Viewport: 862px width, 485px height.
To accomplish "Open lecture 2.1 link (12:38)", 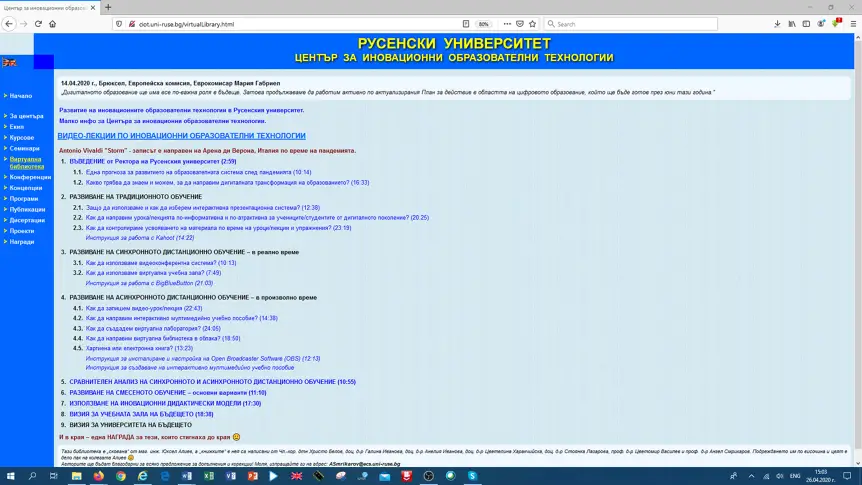I will point(203,208).
